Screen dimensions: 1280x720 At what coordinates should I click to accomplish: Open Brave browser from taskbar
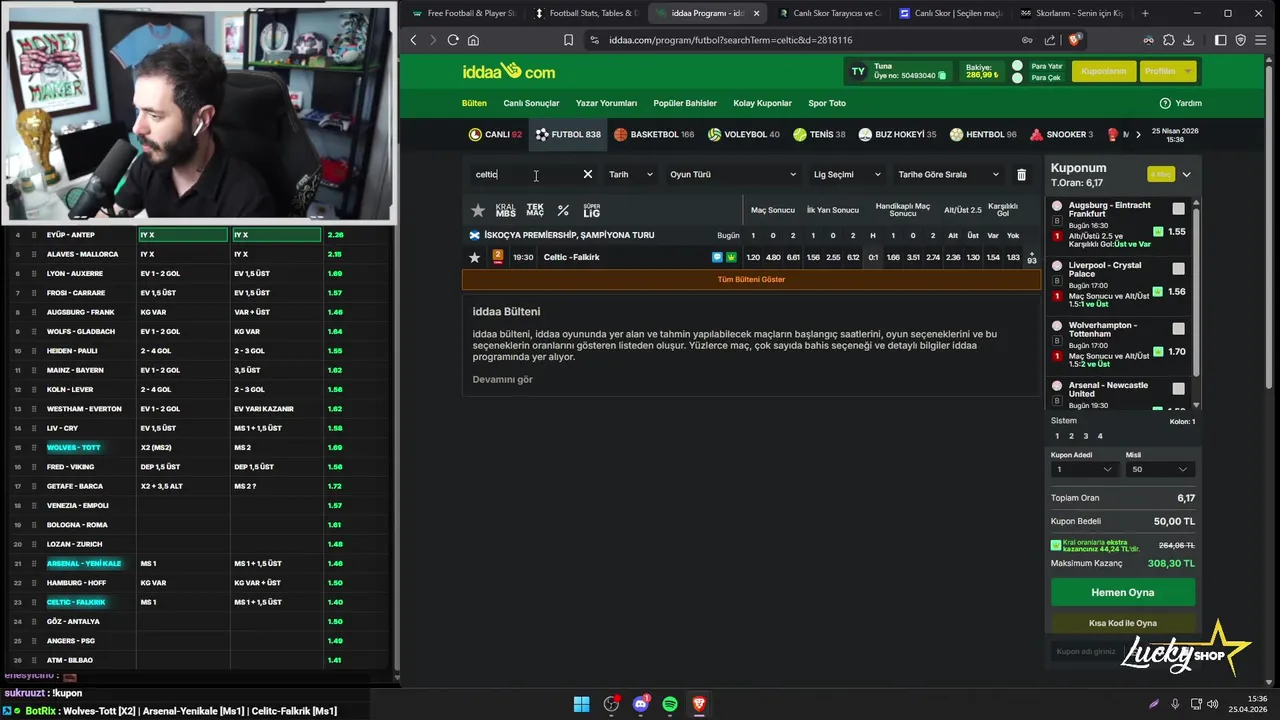tap(699, 704)
